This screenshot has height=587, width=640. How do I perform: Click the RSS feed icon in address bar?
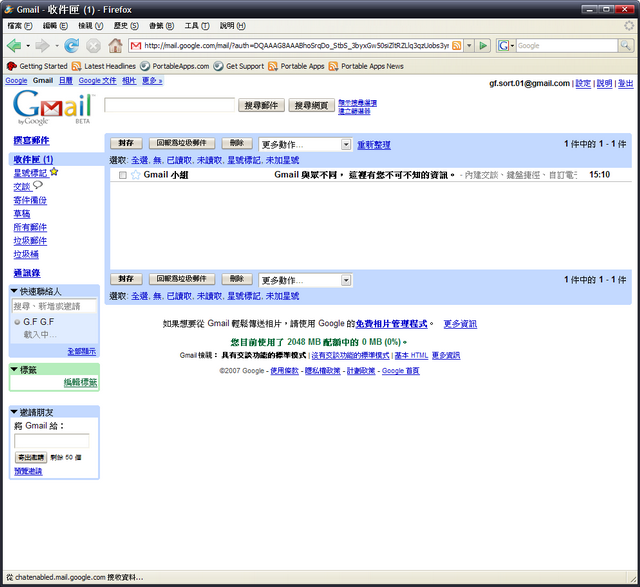tap(457, 45)
